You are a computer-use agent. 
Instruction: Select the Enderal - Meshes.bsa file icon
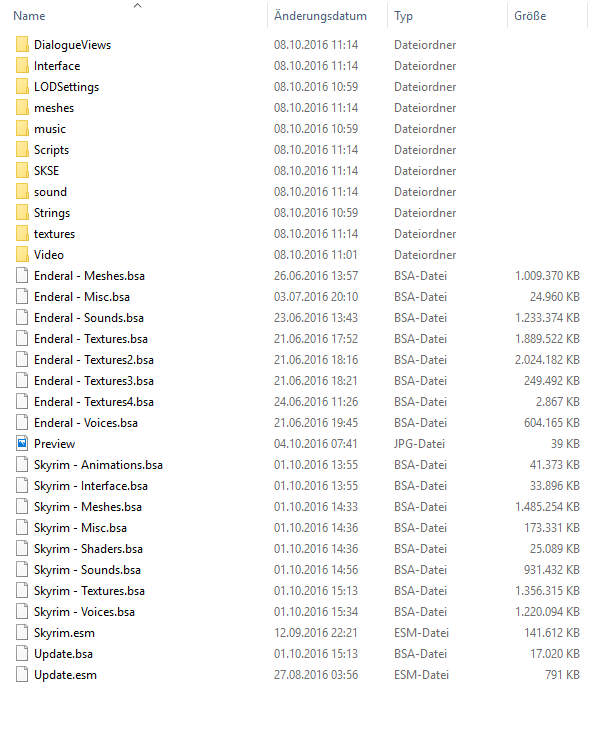pyautogui.click(x=23, y=276)
